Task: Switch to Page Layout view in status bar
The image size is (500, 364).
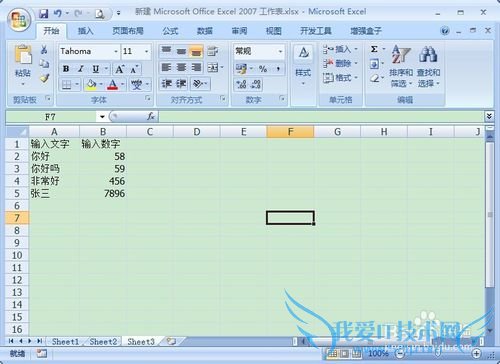Action: coord(345,353)
